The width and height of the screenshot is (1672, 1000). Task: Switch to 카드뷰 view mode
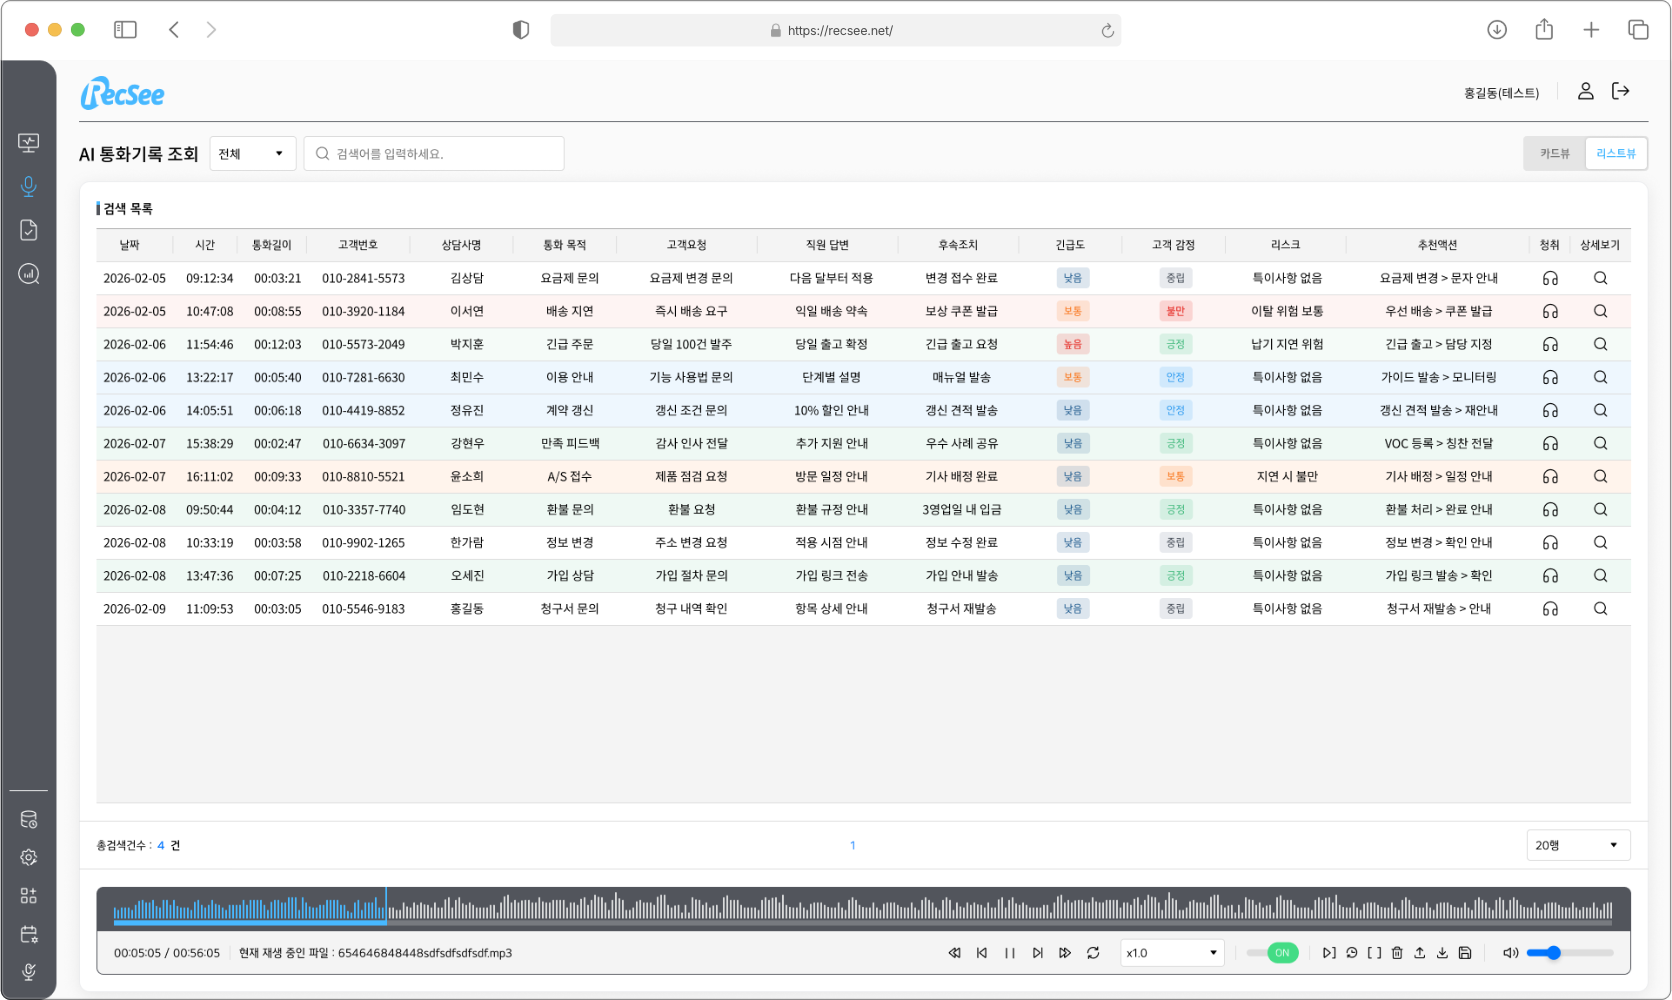(x=1554, y=153)
